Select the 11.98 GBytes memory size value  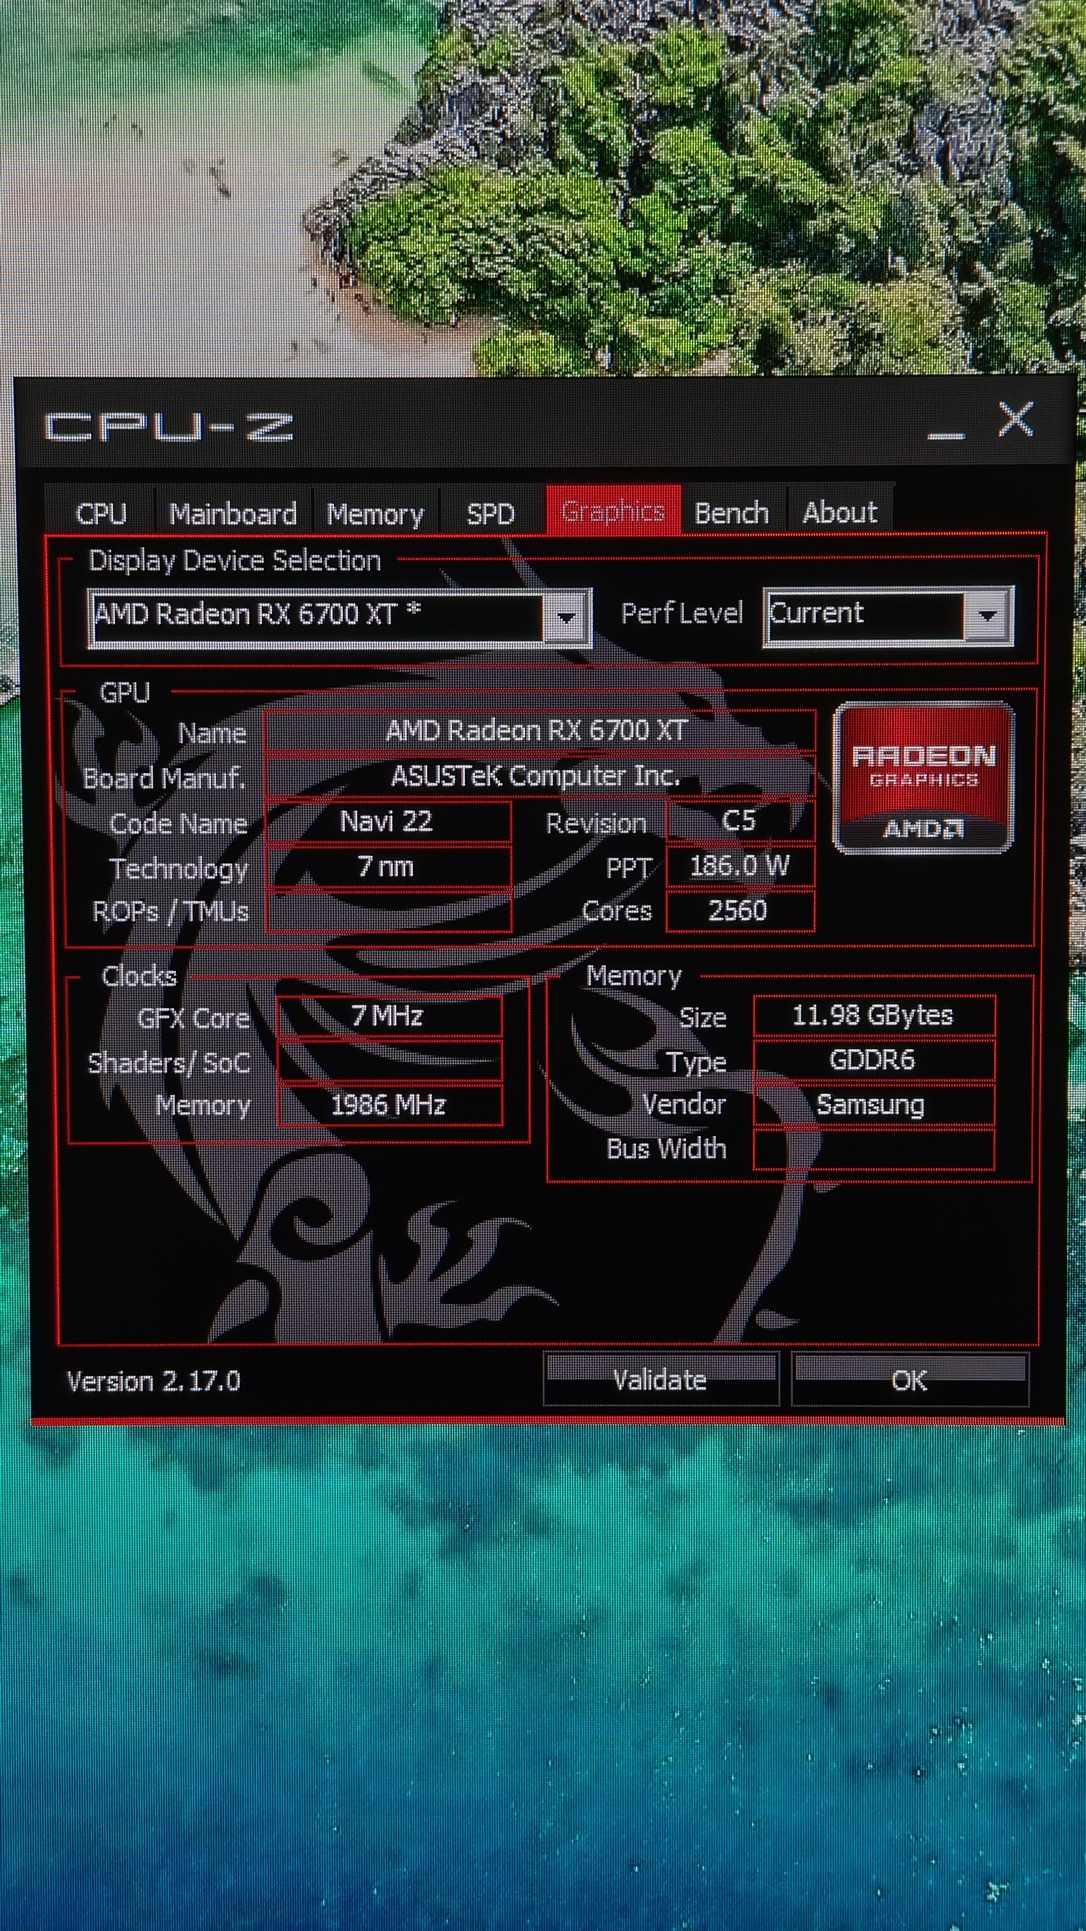point(874,1015)
